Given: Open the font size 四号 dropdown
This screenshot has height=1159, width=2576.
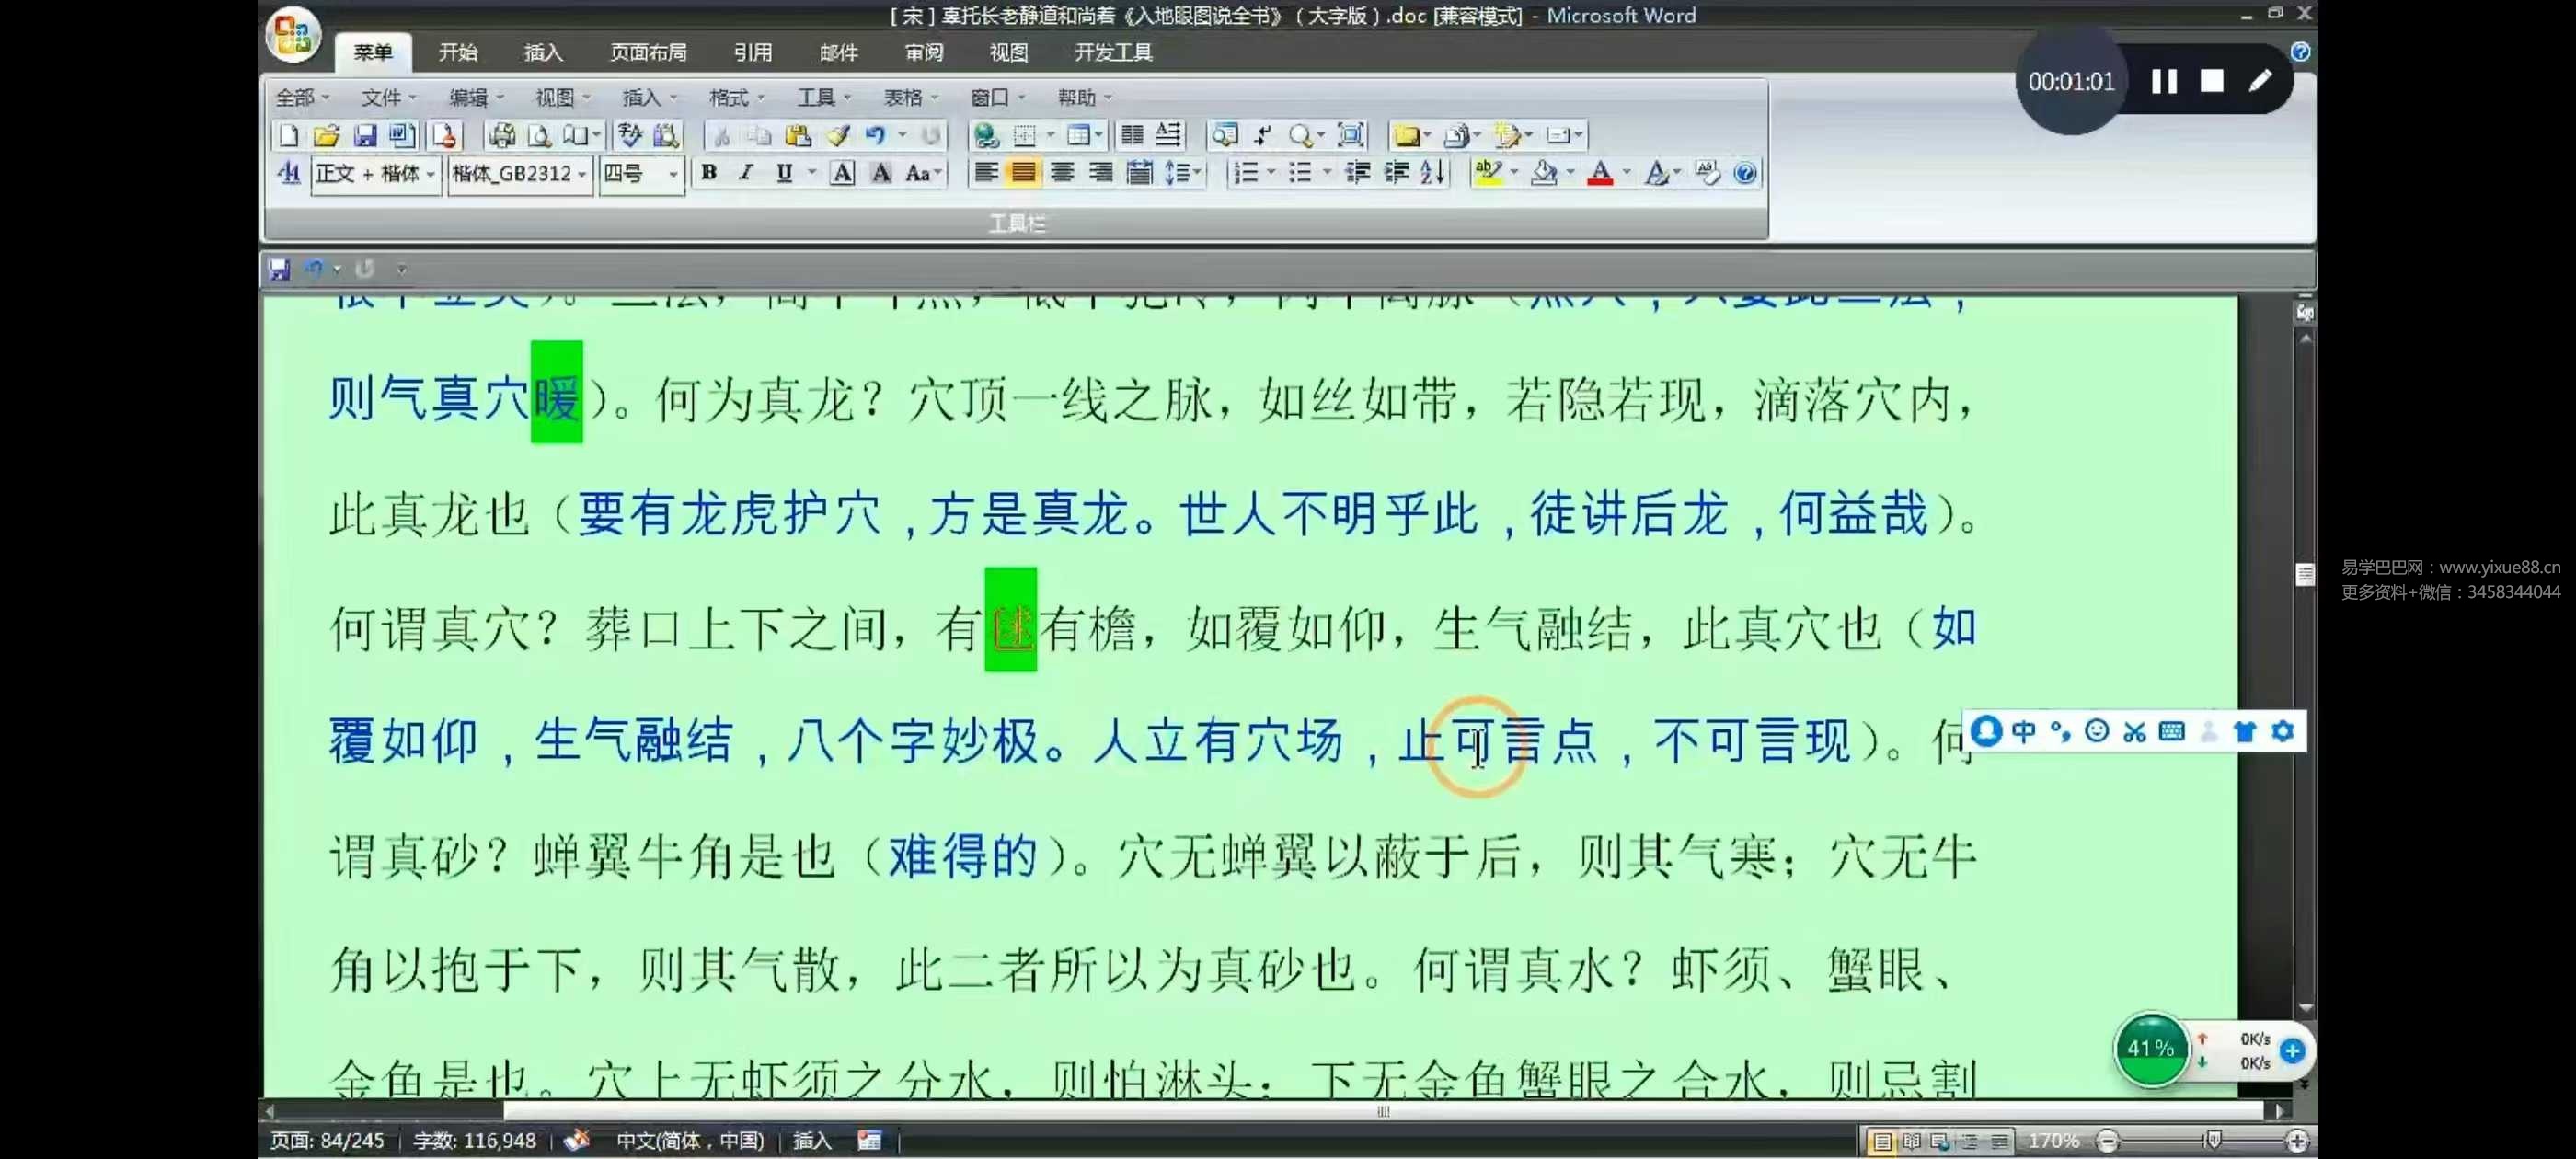Looking at the screenshot, I should [673, 174].
